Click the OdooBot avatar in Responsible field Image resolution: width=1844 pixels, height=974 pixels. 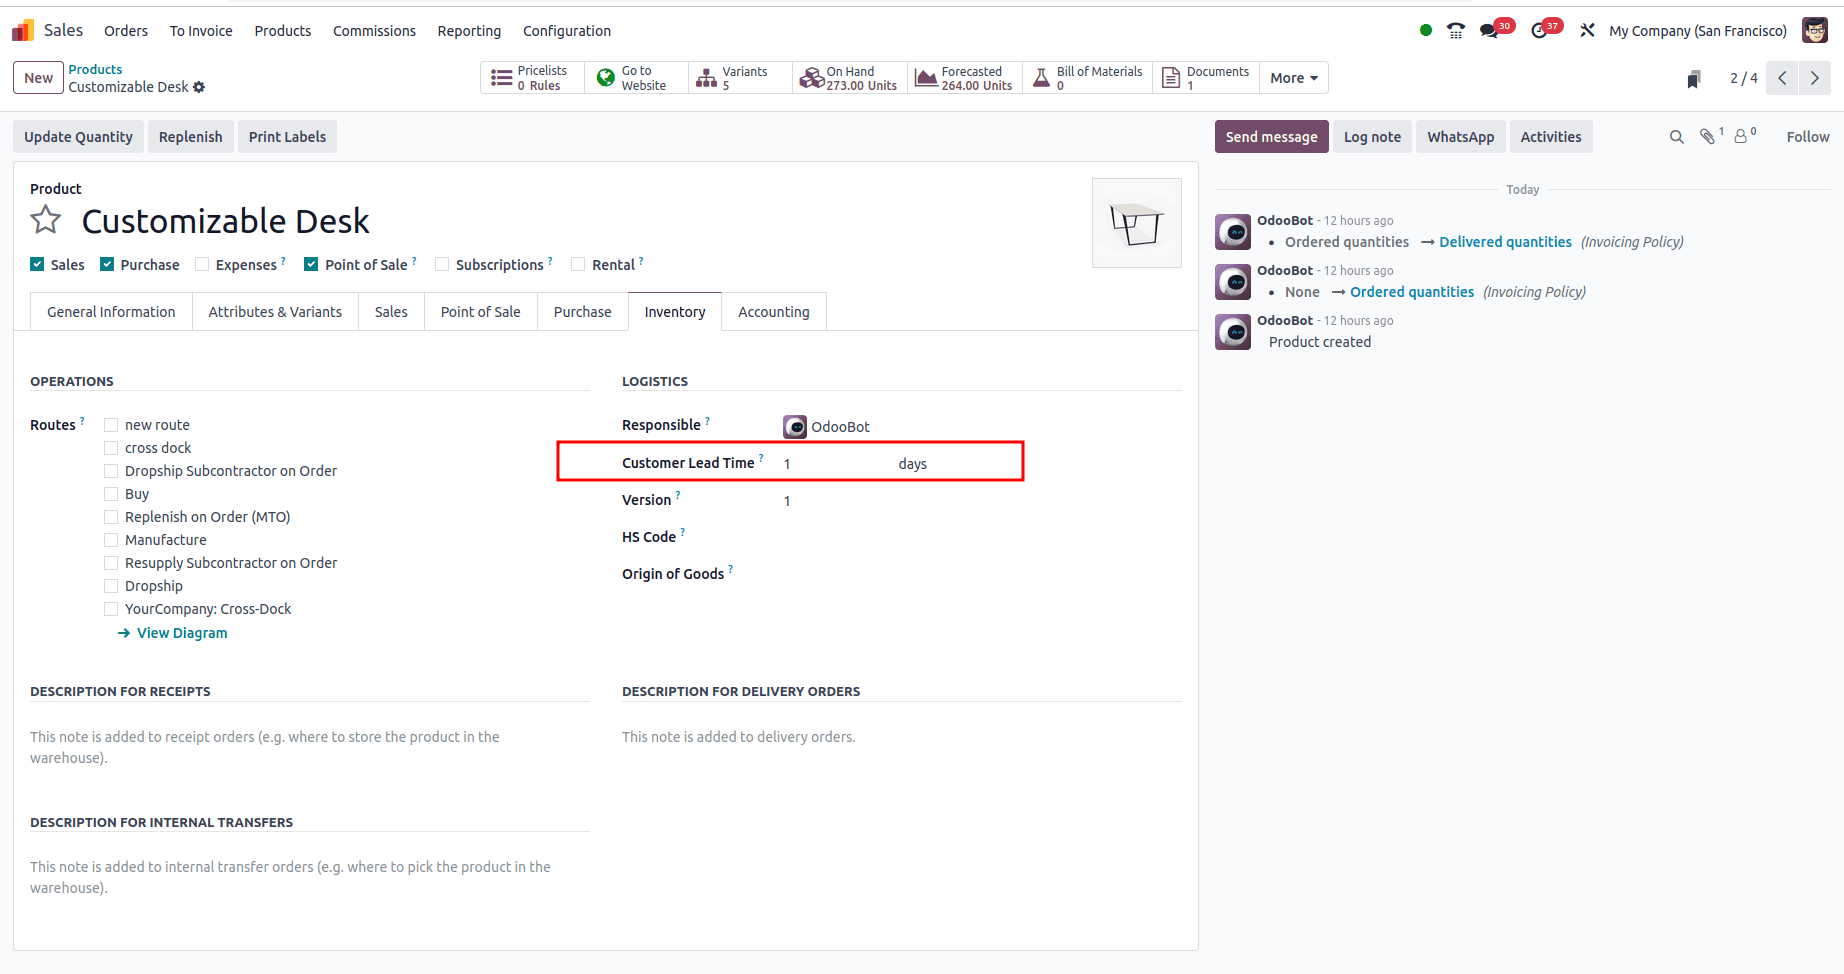click(795, 427)
